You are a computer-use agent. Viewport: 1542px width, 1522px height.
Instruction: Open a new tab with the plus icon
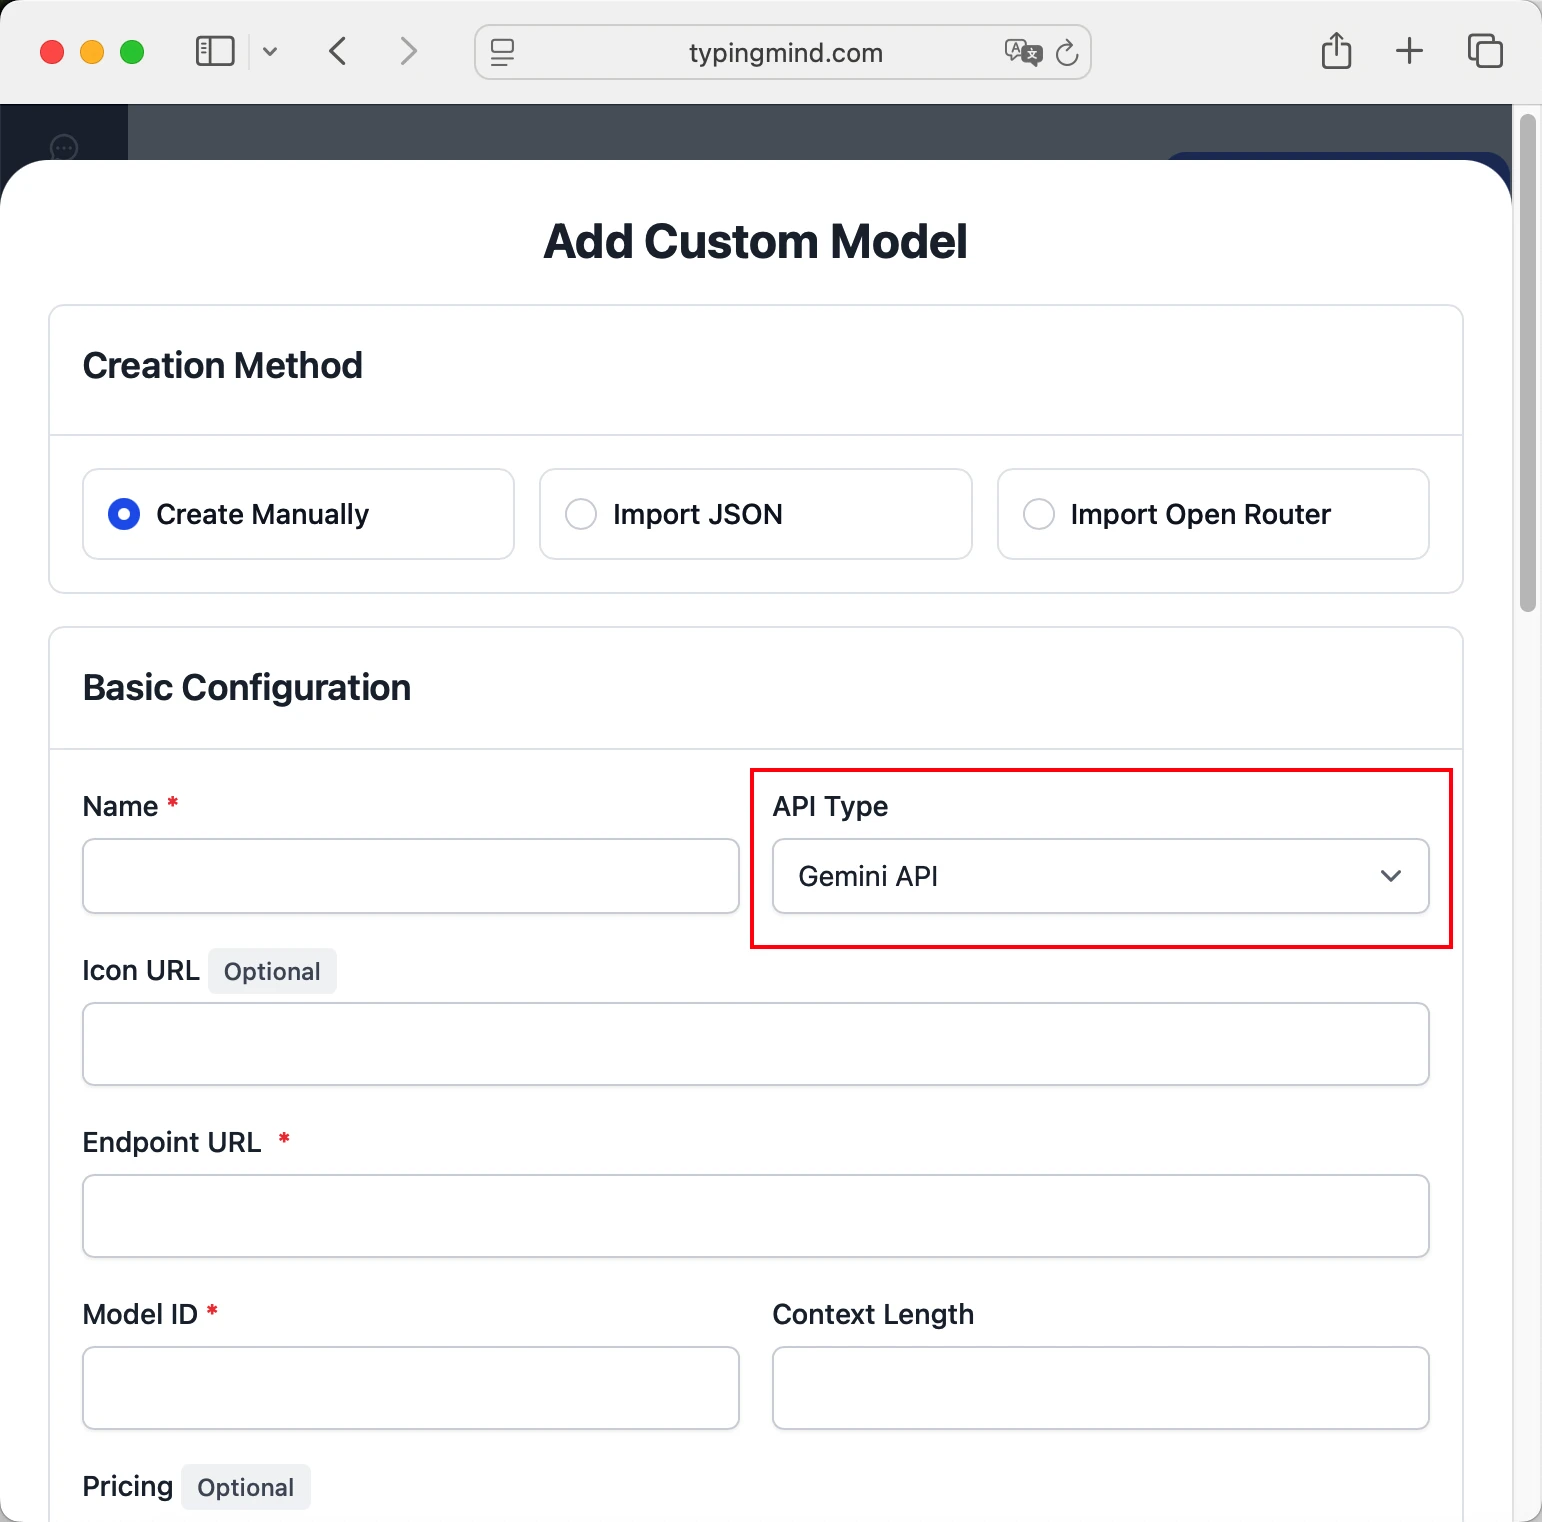[1409, 50]
